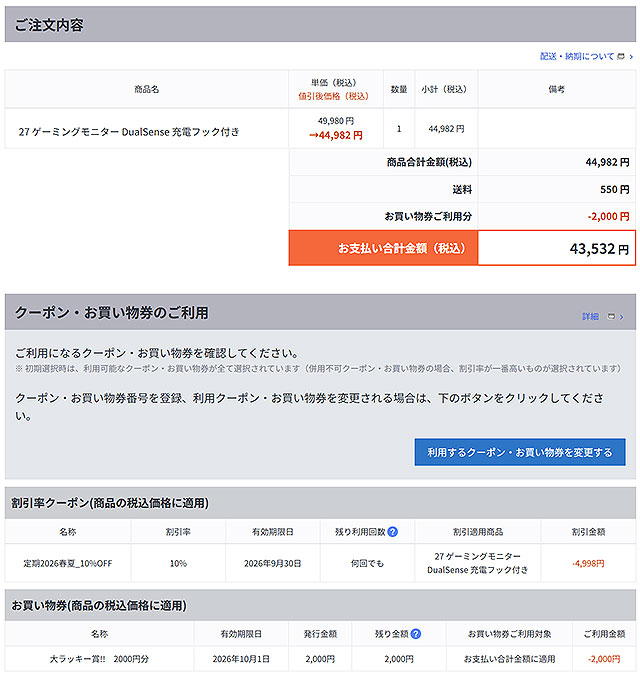Viewport: 640px width, 675px height.
Task: Click the 送料 row label
Action: pyautogui.click(x=462, y=189)
